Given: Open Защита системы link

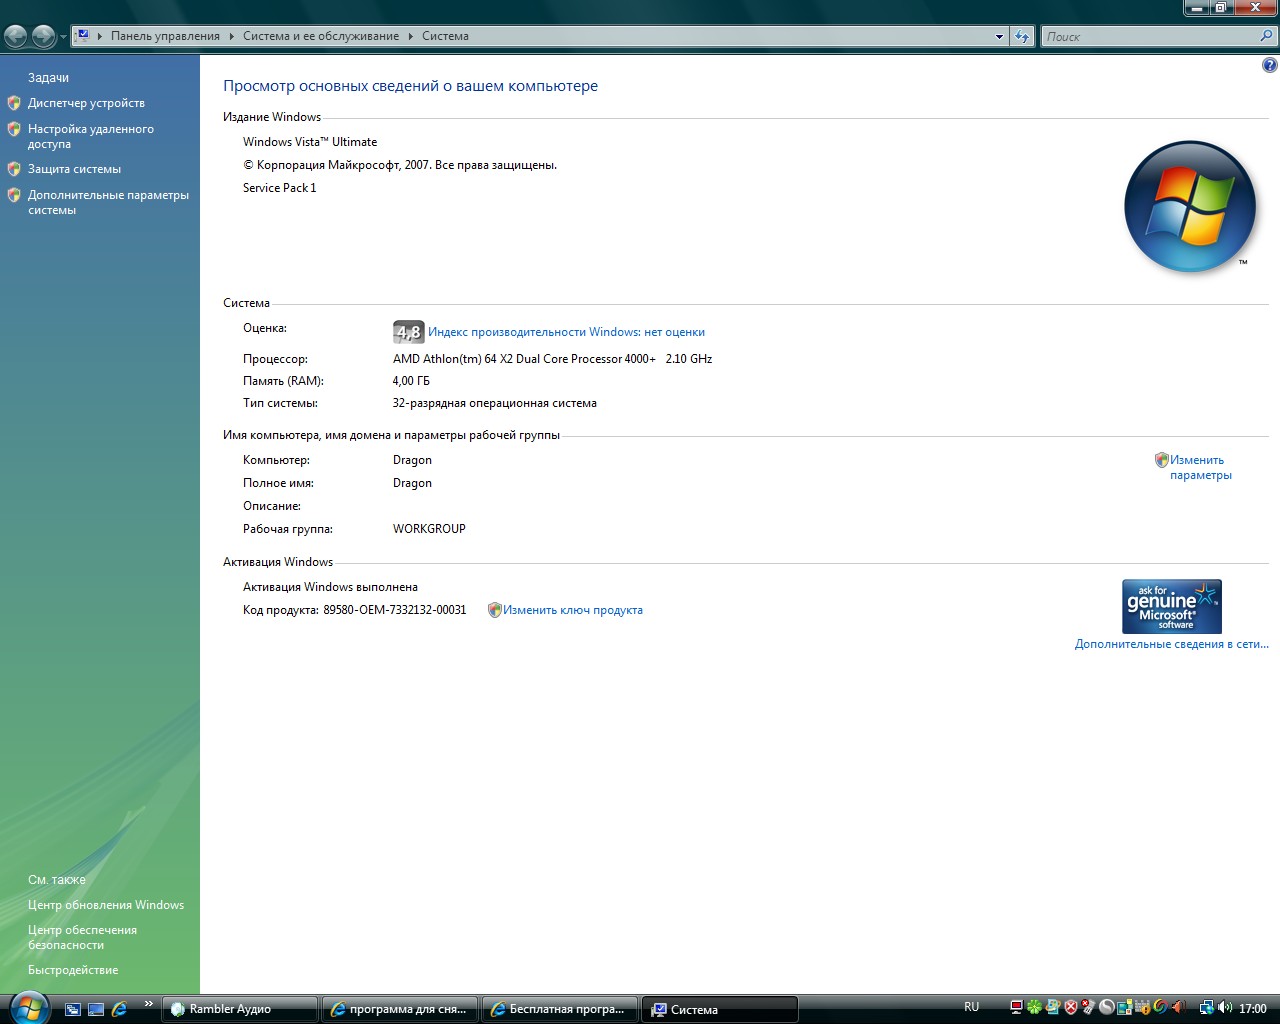Looking at the screenshot, I should [74, 169].
